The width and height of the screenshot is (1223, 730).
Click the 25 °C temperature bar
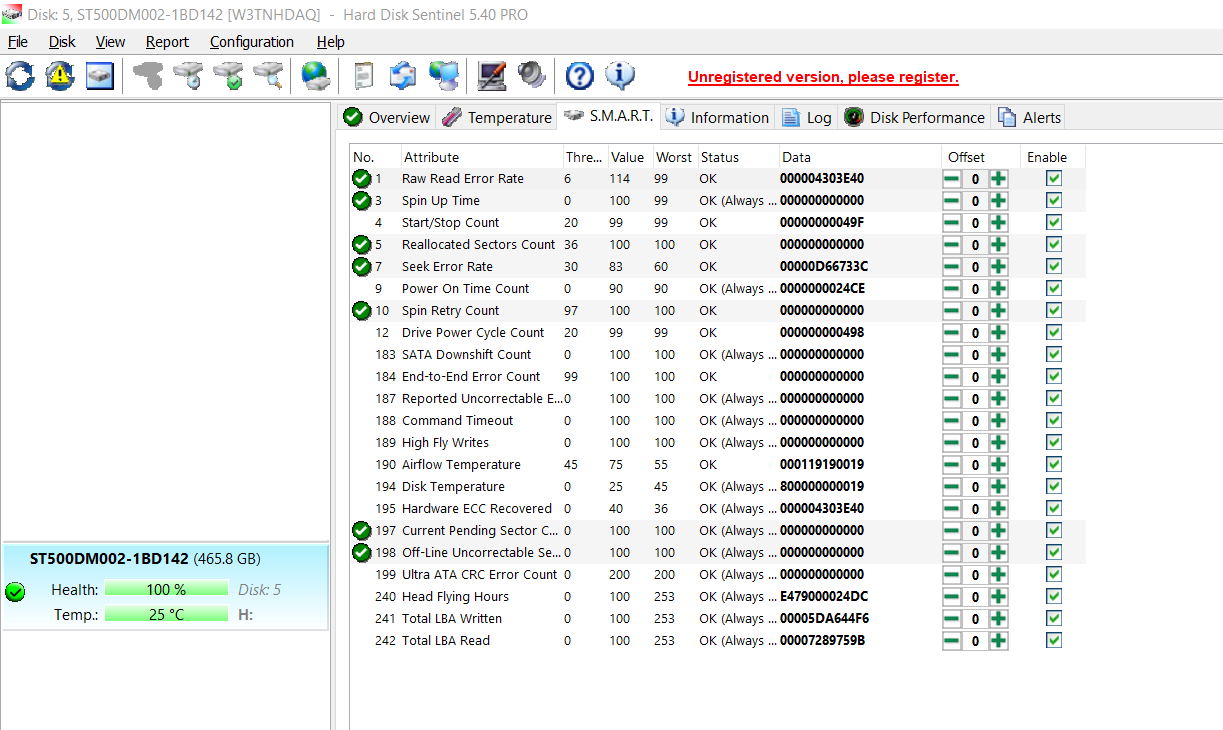click(x=166, y=614)
